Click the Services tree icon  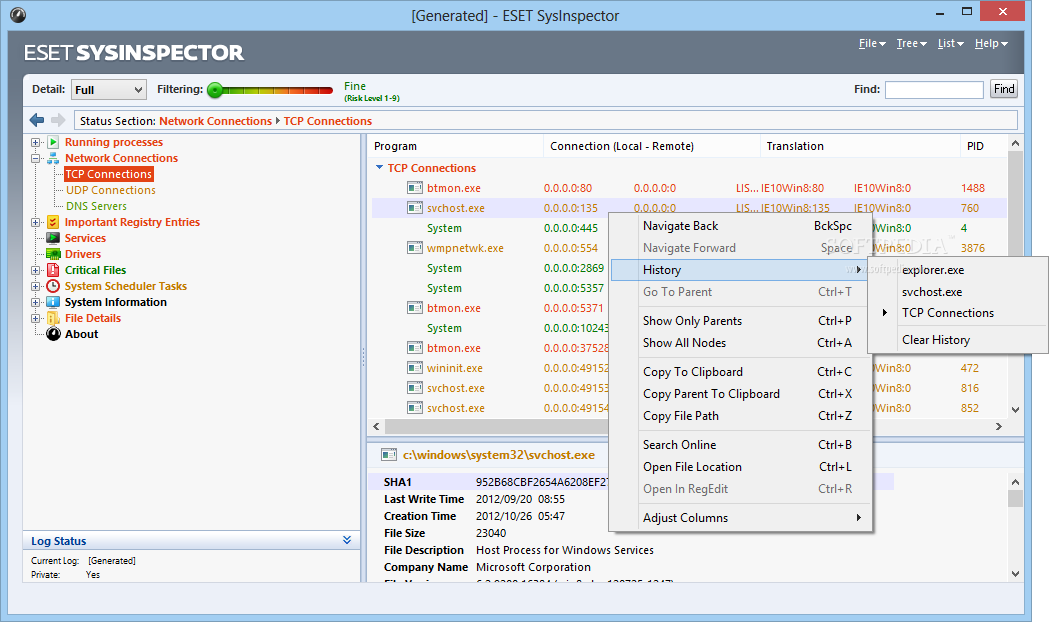coord(53,238)
